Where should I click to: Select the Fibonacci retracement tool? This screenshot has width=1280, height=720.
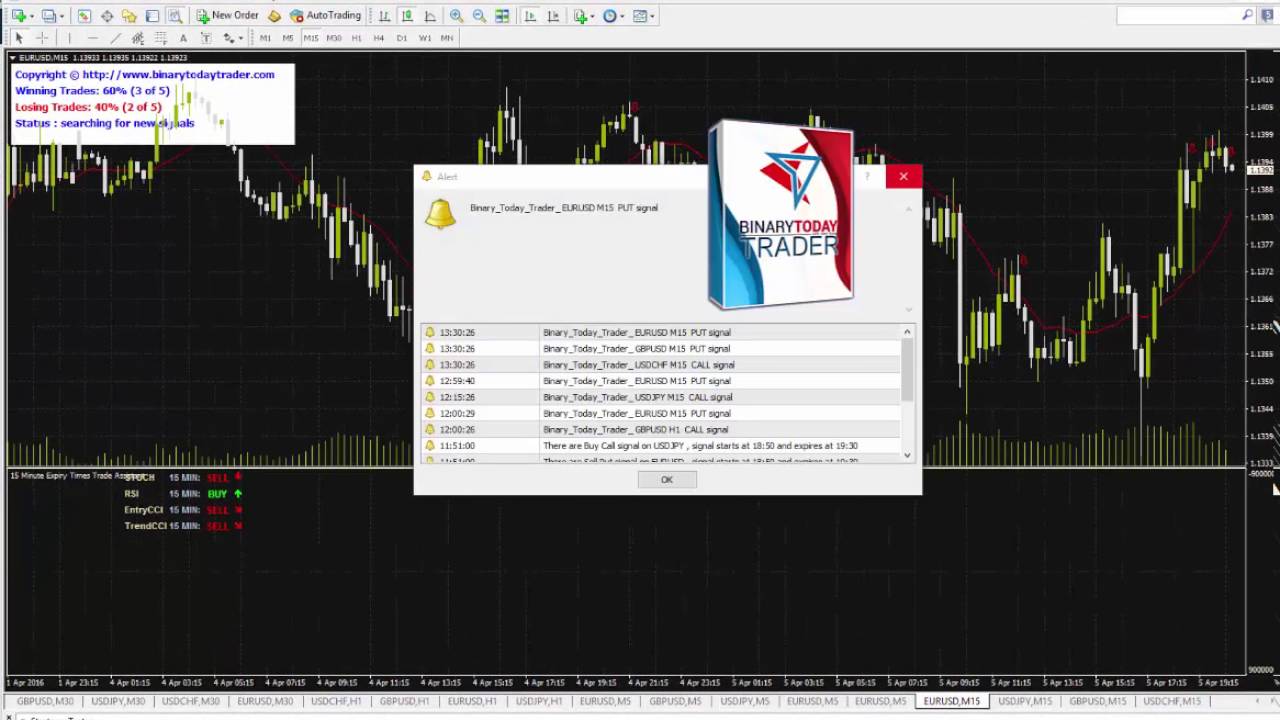click(160, 38)
